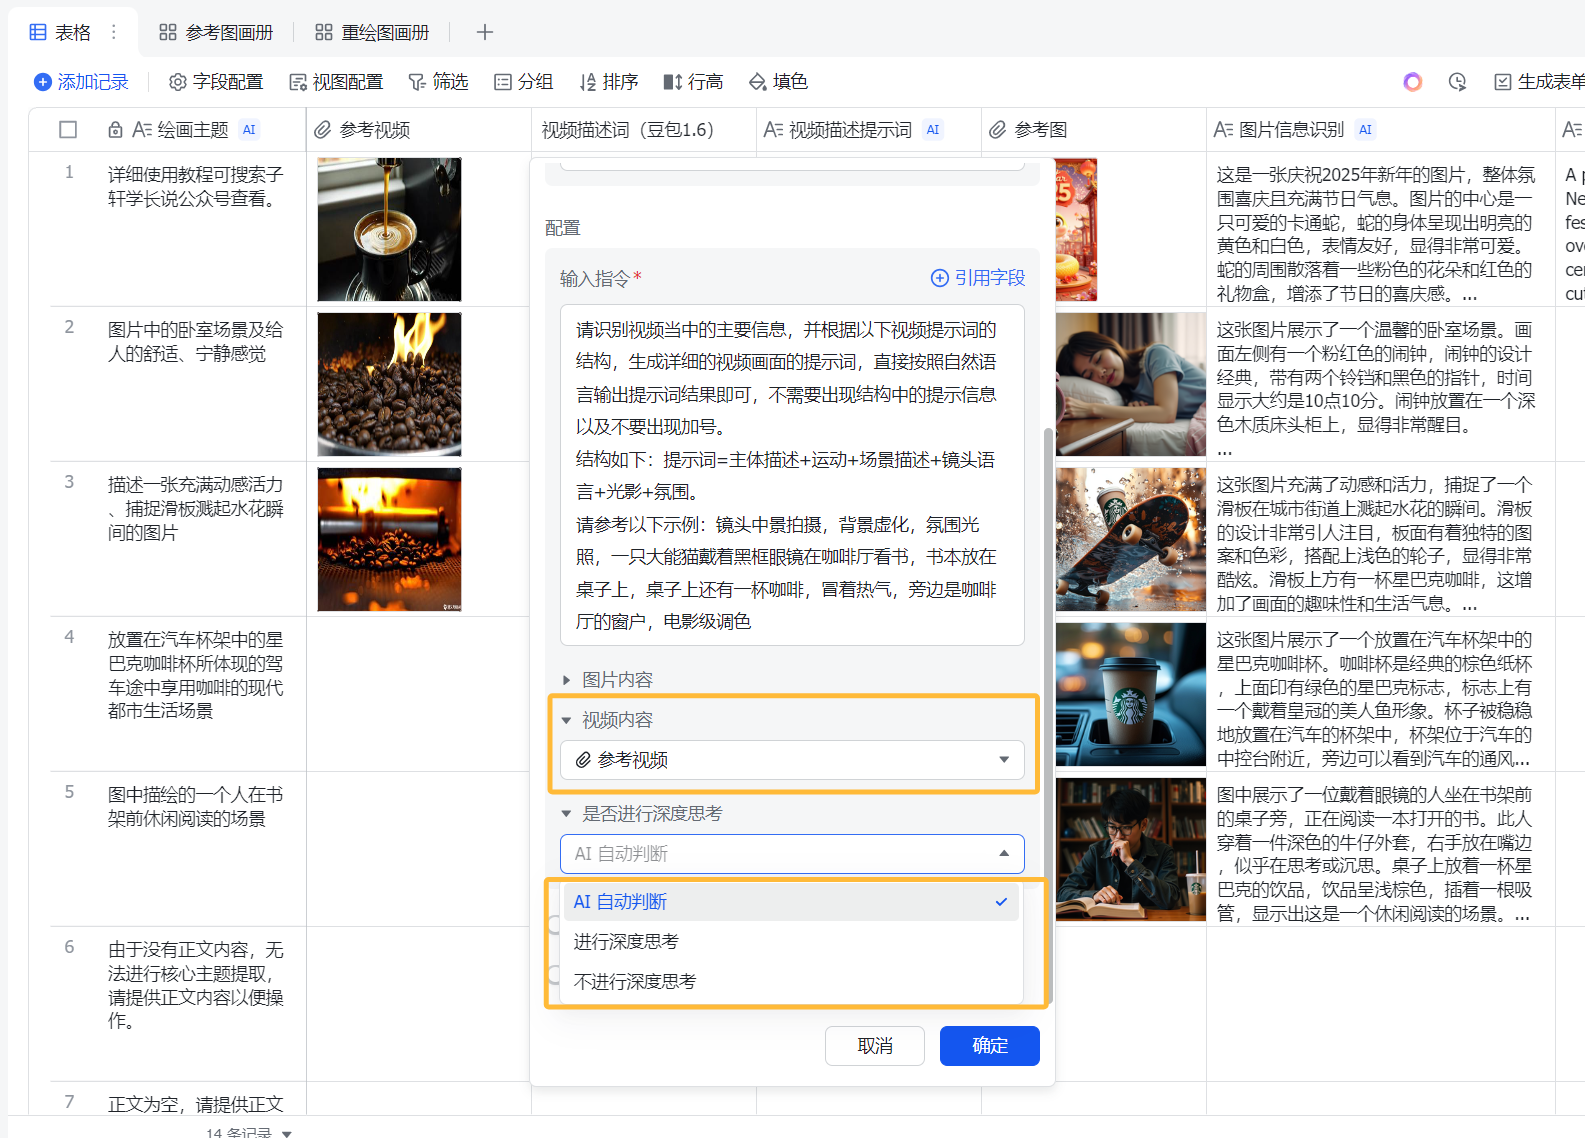The height and width of the screenshot is (1138, 1585).
Task: Click 生成表单 to generate a form
Action: point(1539,82)
